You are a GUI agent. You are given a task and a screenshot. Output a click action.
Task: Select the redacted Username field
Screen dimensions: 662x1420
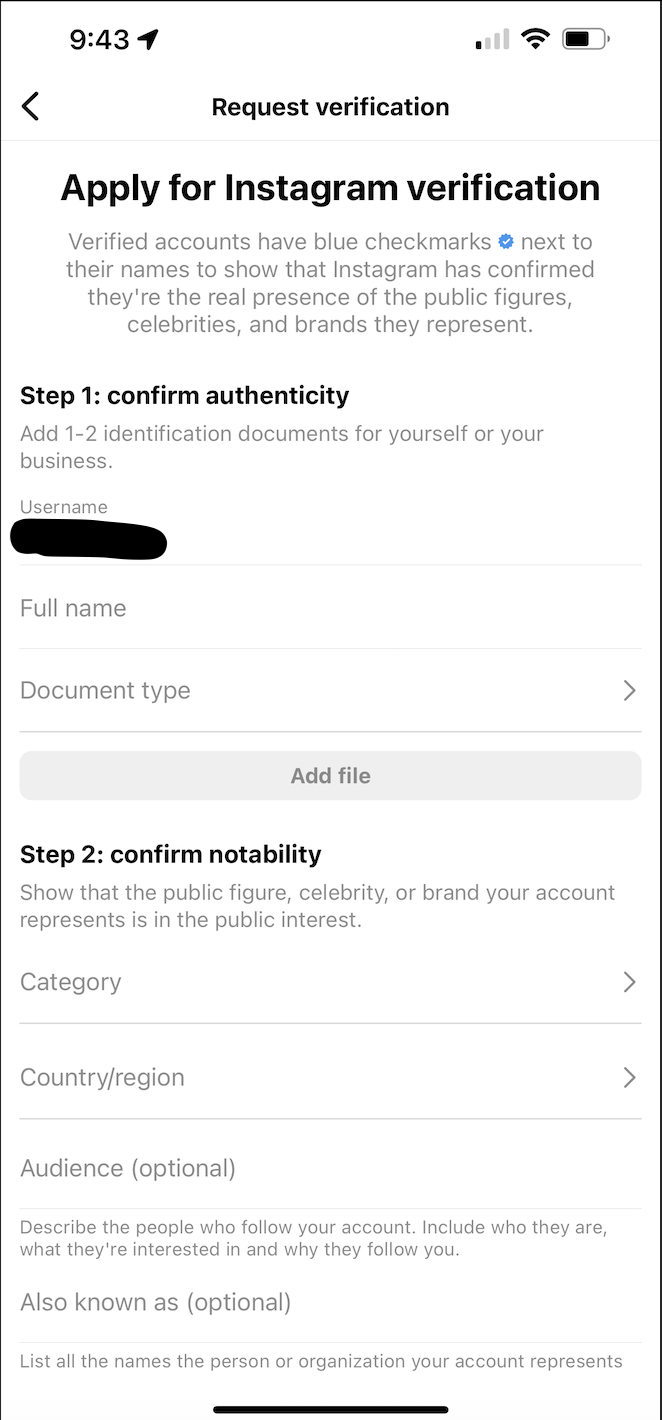[90, 539]
